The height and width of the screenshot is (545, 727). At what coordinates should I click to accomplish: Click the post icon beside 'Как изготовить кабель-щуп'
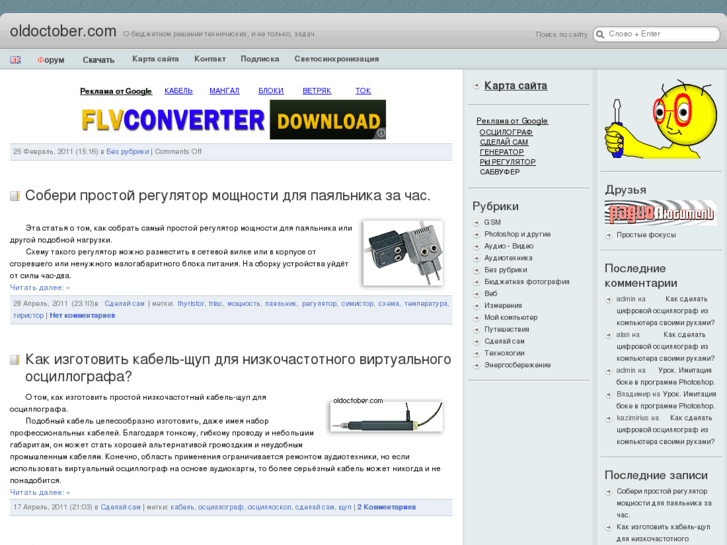pyautogui.click(x=15, y=360)
